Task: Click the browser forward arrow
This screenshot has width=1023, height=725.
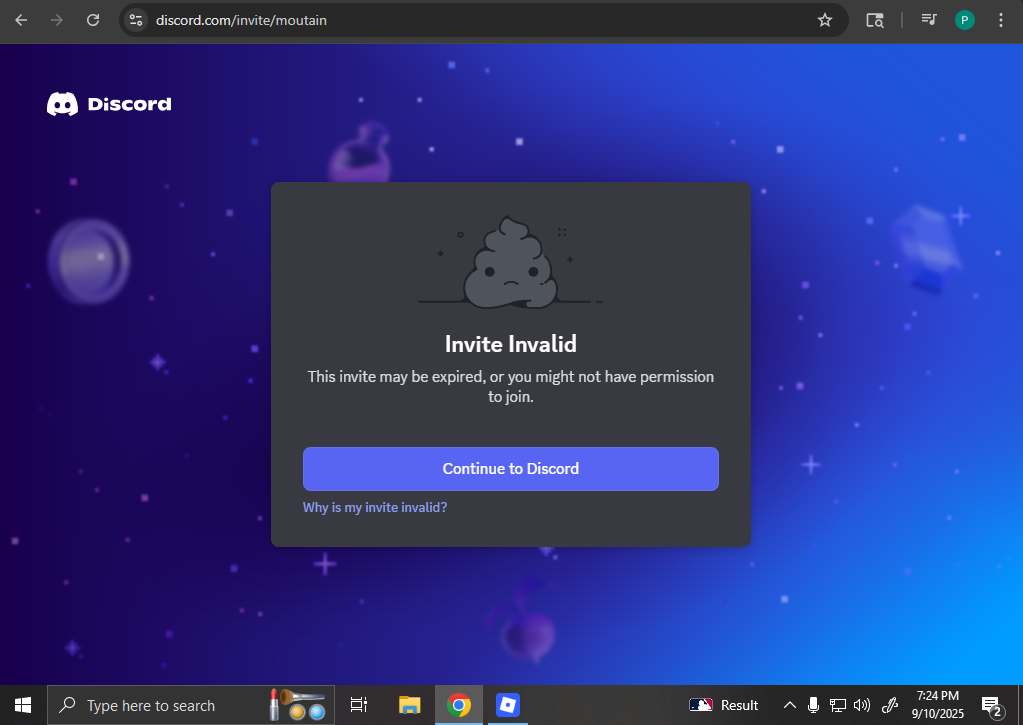Action: (57, 20)
